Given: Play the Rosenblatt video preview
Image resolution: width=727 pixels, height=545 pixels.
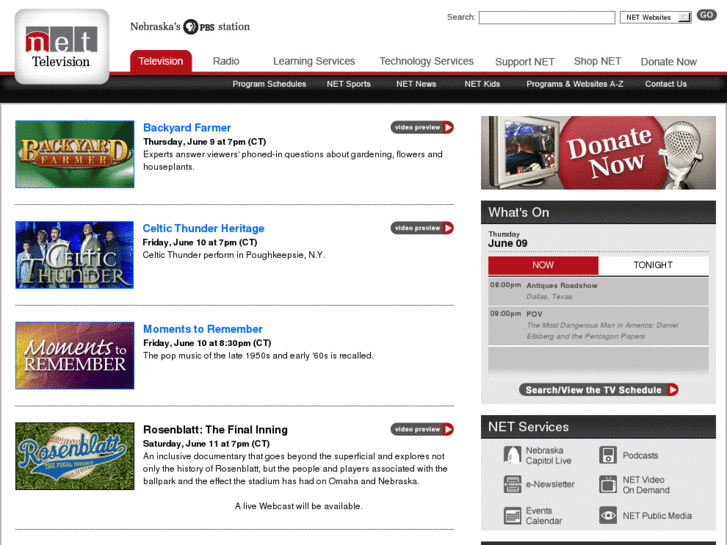Looking at the screenshot, I should [x=422, y=429].
